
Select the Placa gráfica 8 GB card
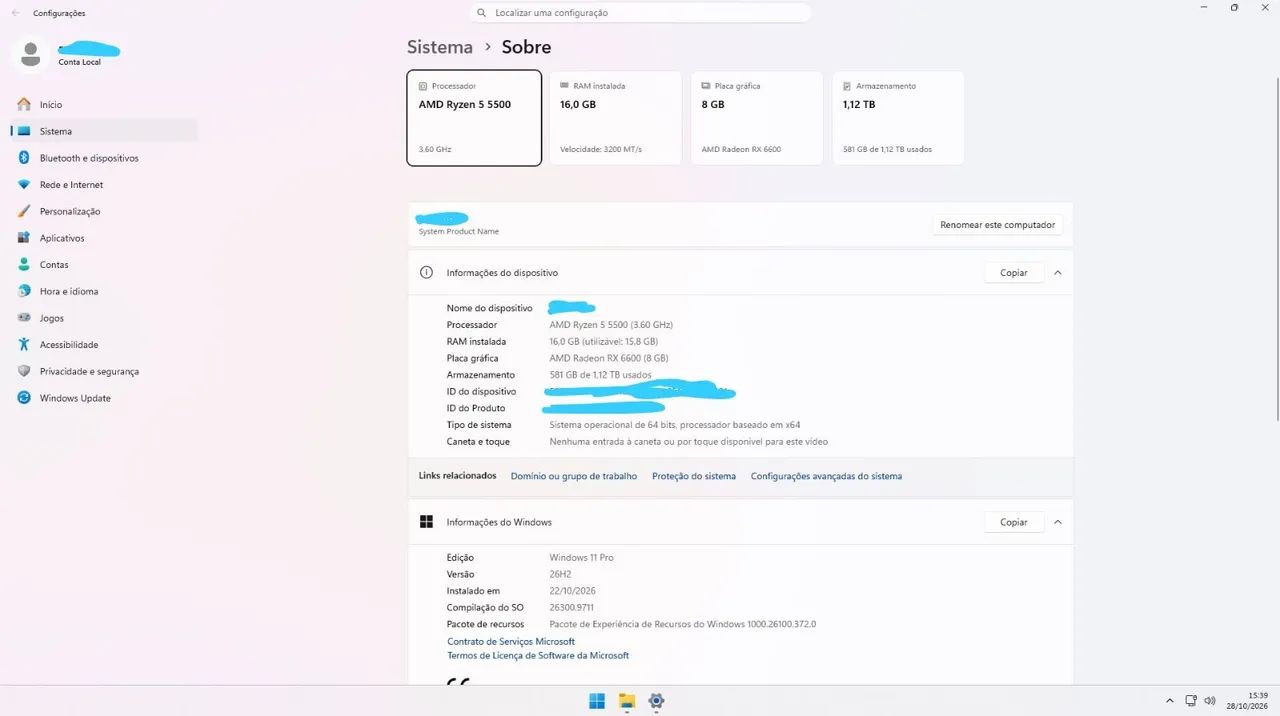(756, 117)
